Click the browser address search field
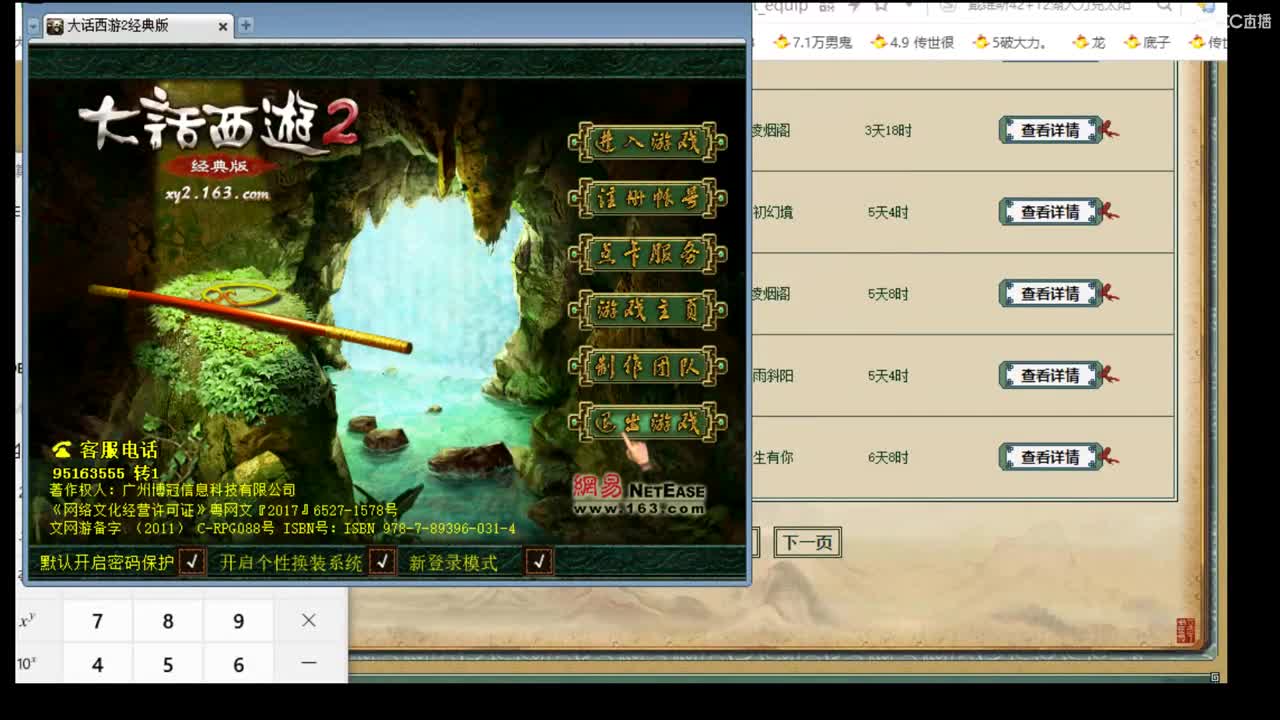Image resolution: width=1280 pixels, height=720 pixels. [x=1048, y=6]
